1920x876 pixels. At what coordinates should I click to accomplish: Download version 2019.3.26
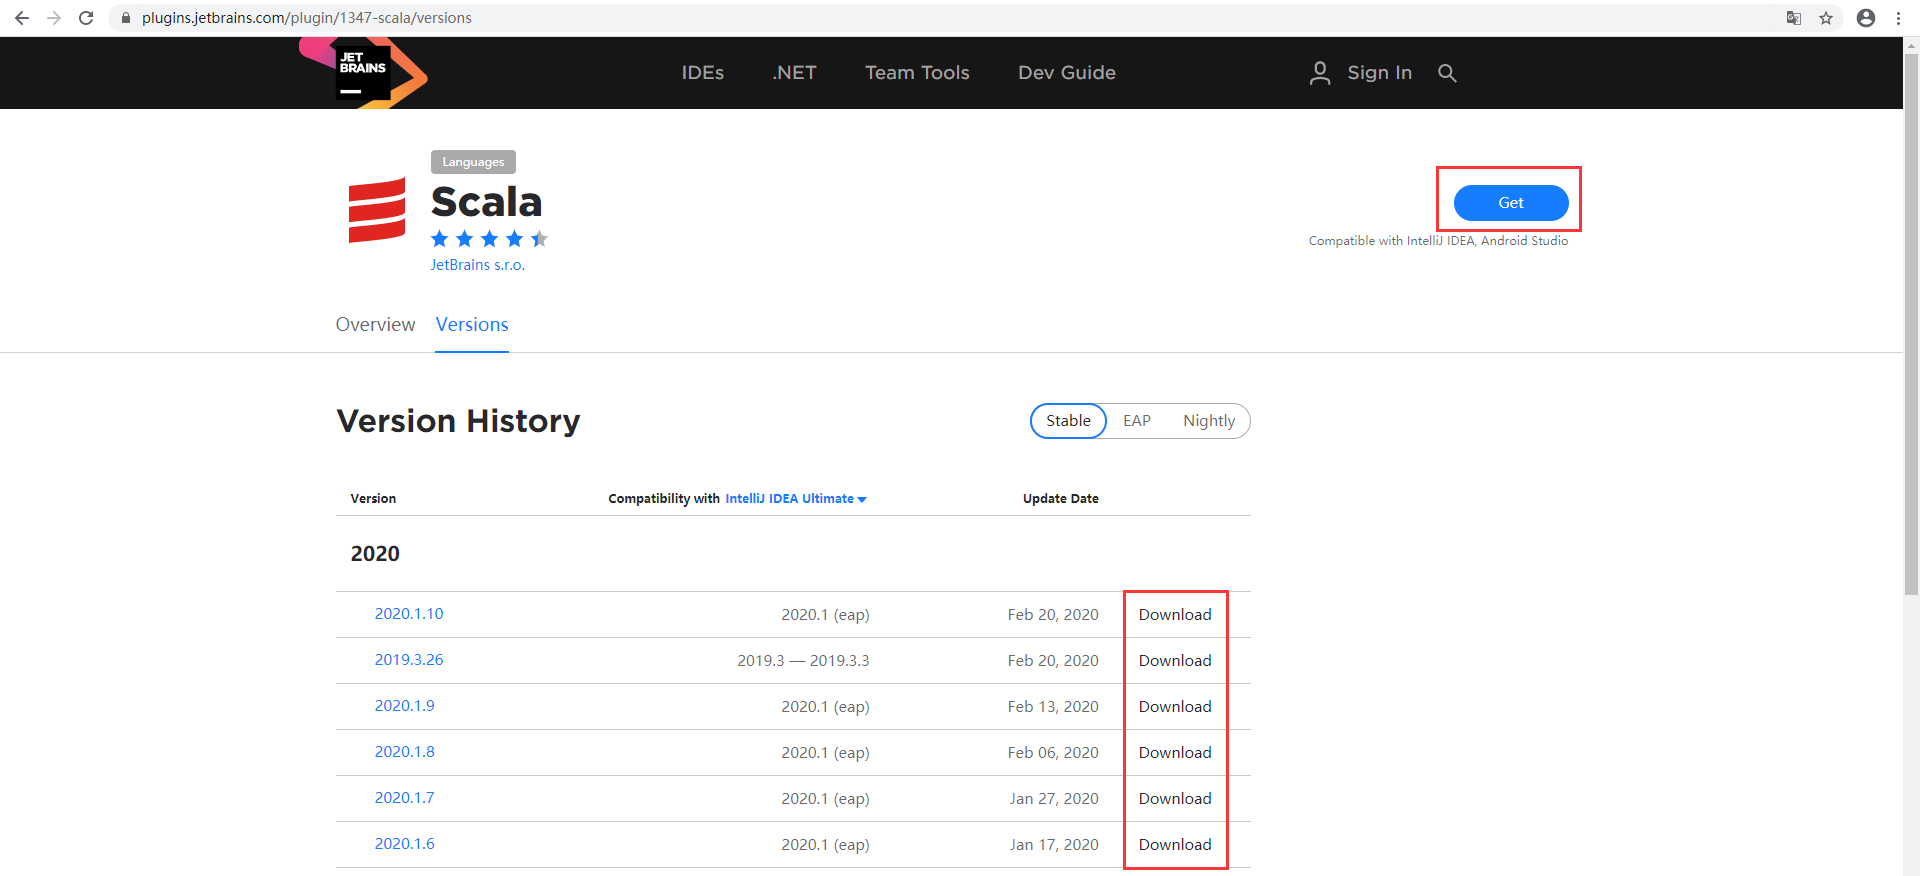click(x=1175, y=661)
